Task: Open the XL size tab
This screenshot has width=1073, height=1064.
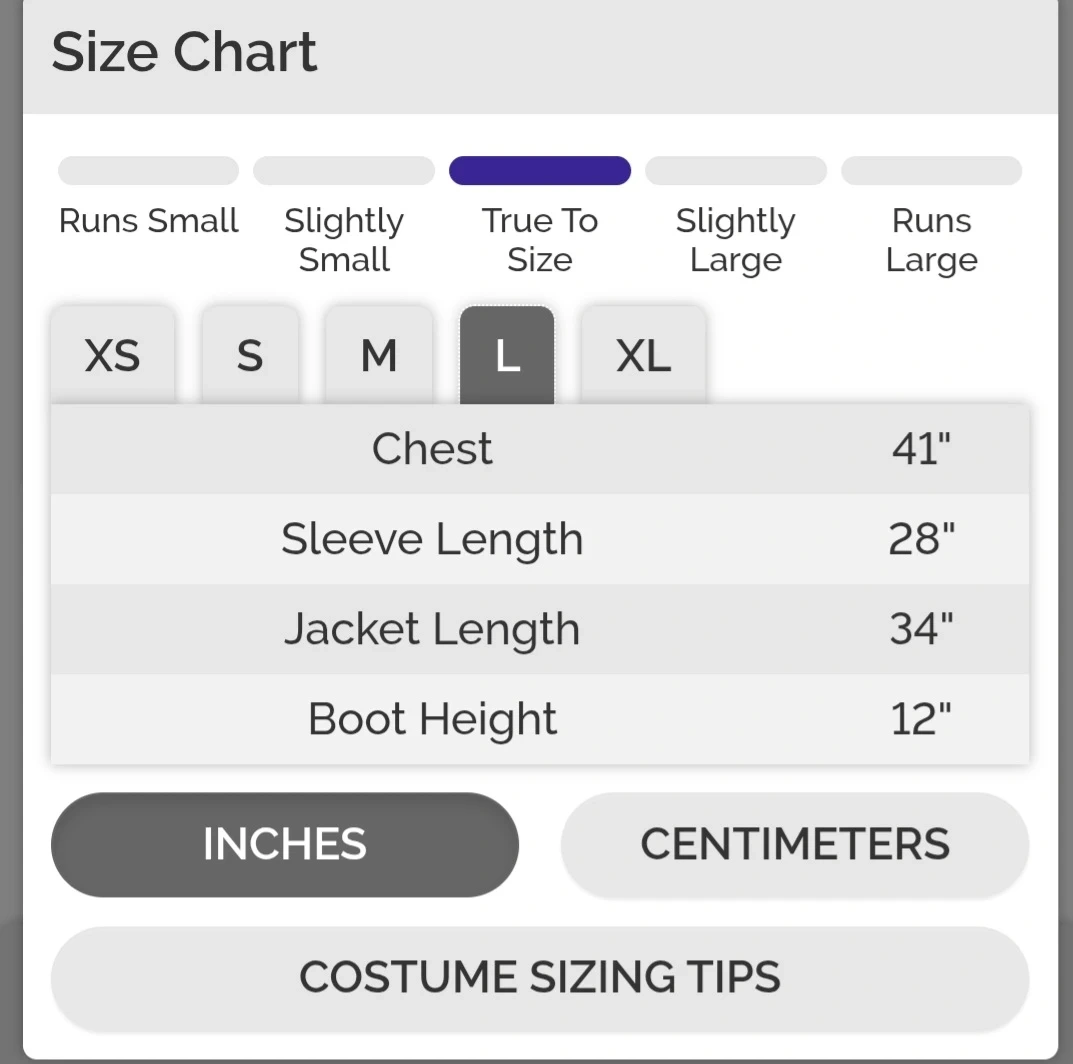Action: click(x=643, y=356)
